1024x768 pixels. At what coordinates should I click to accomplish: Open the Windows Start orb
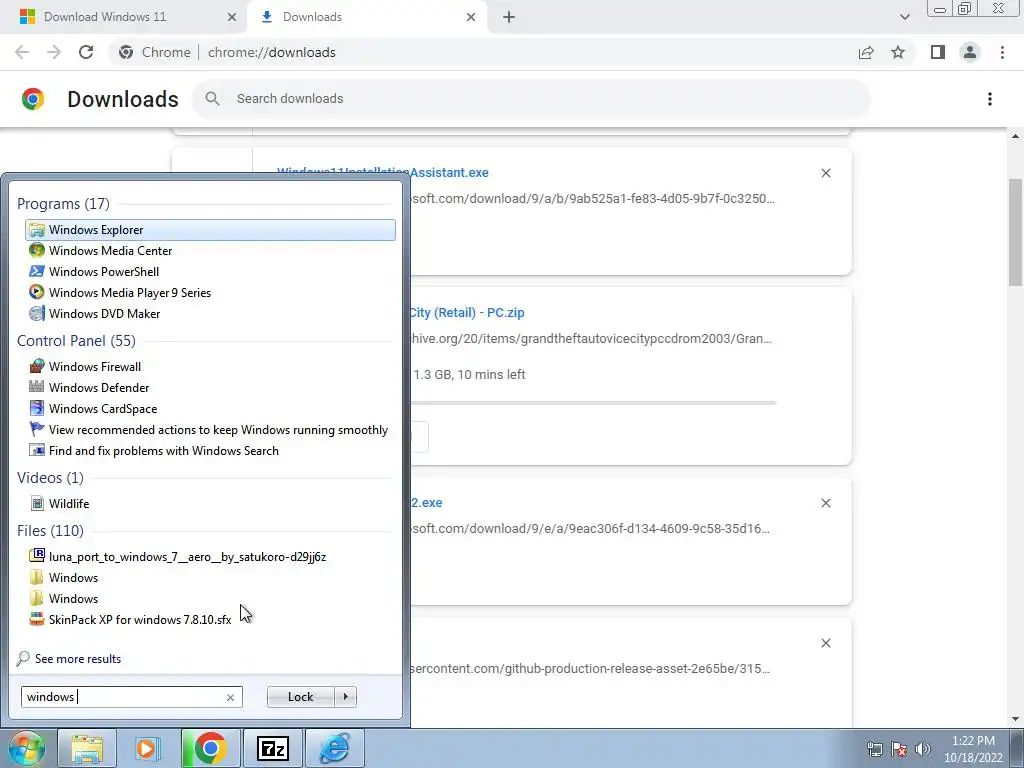(26, 748)
